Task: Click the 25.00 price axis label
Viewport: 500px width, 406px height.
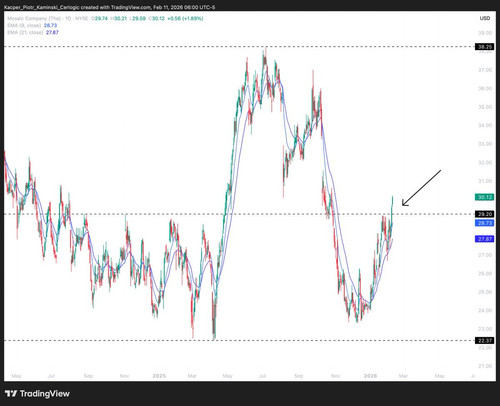Action: click(x=485, y=292)
